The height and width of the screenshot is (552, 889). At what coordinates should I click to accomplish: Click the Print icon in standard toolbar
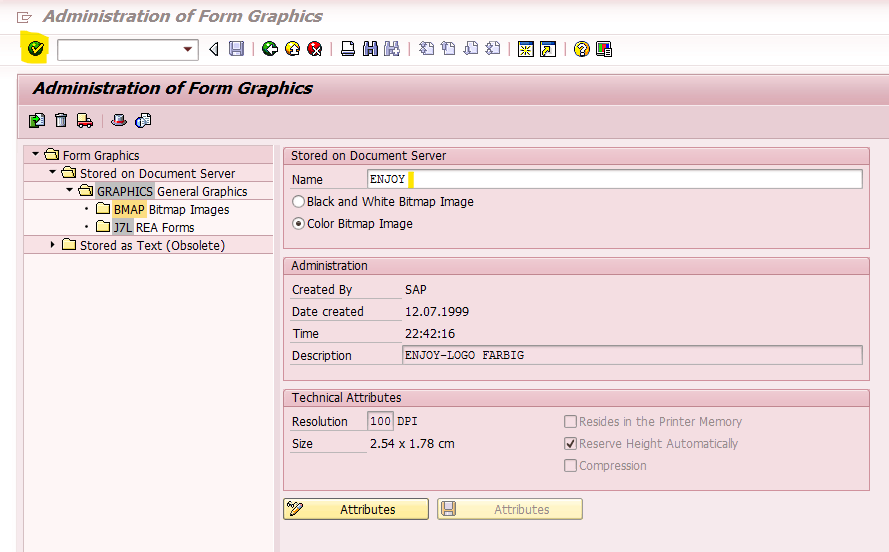[348, 49]
